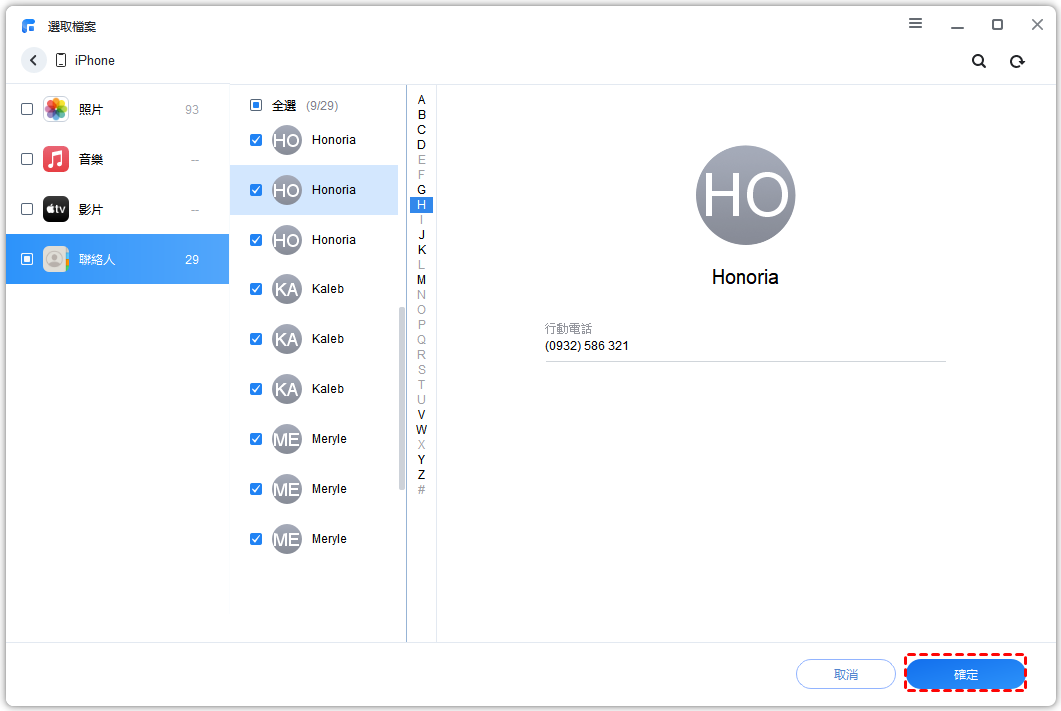Uncheck the first Kaleb contact checkbox
Image resolution: width=1061 pixels, height=711 pixels.
[256, 289]
